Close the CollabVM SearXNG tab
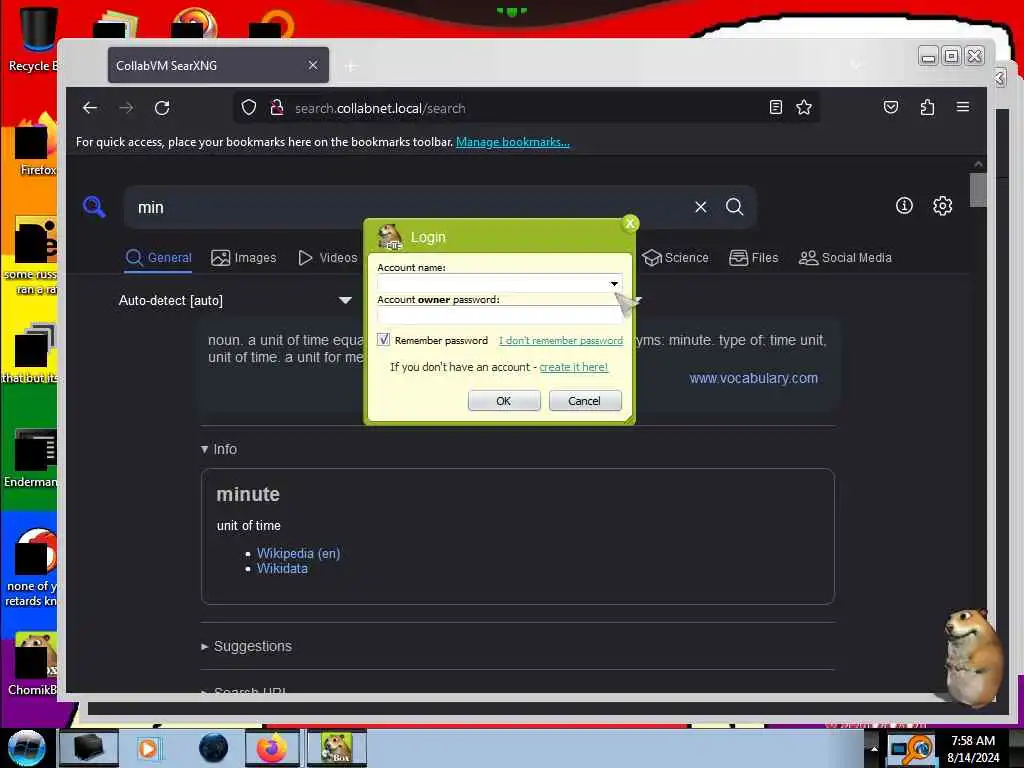 pyautogui.click(x=313, y=65)
